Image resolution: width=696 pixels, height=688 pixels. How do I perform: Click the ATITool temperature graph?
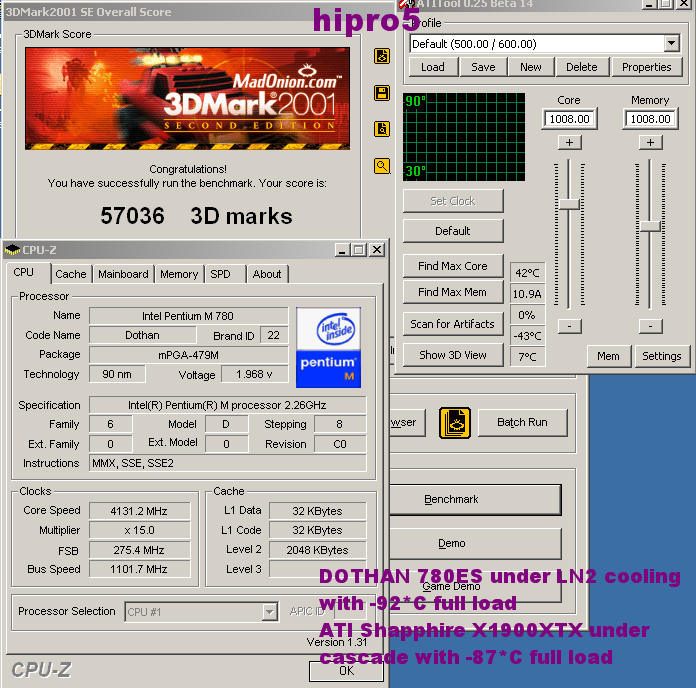pos(464,137)
